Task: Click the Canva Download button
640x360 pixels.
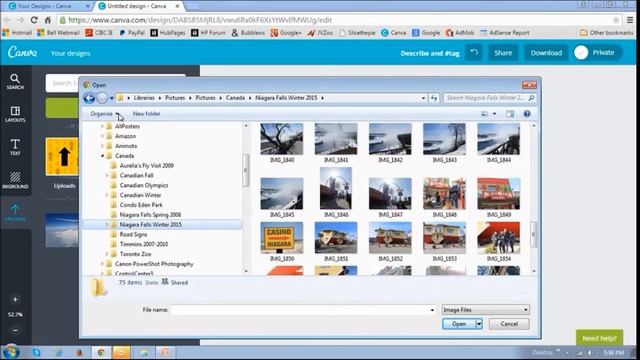Action: click(x=546, y=53)
